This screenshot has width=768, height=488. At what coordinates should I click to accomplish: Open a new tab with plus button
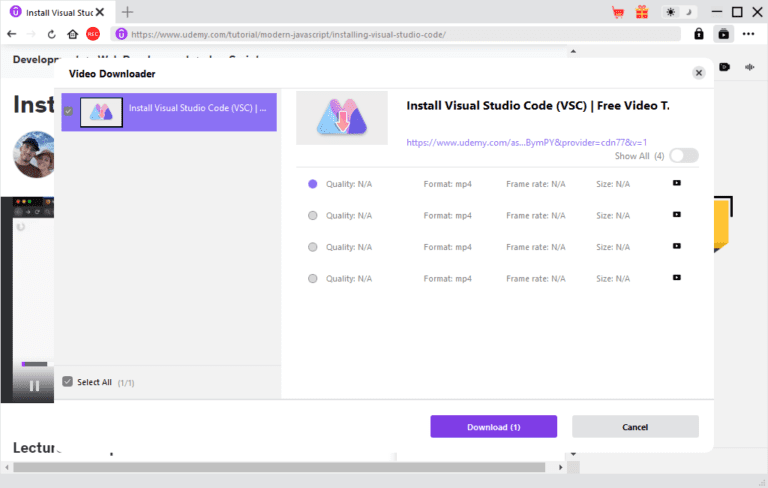coord(127,12)
